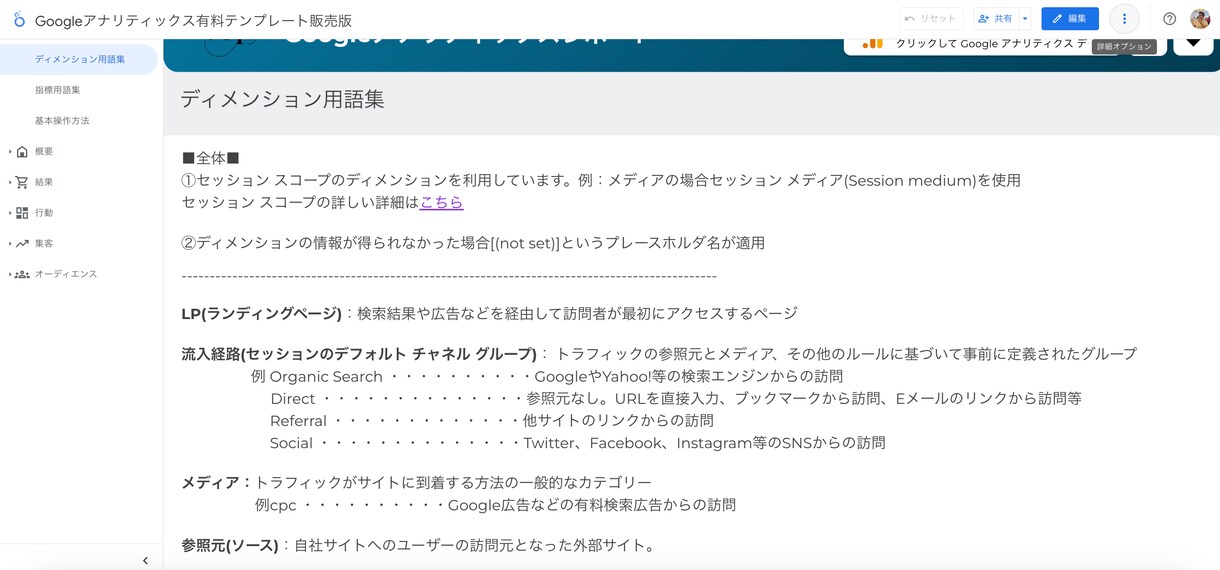Click the Organic Search example line
Viewport: 1220px width, 570px height.
pos(547,376)
